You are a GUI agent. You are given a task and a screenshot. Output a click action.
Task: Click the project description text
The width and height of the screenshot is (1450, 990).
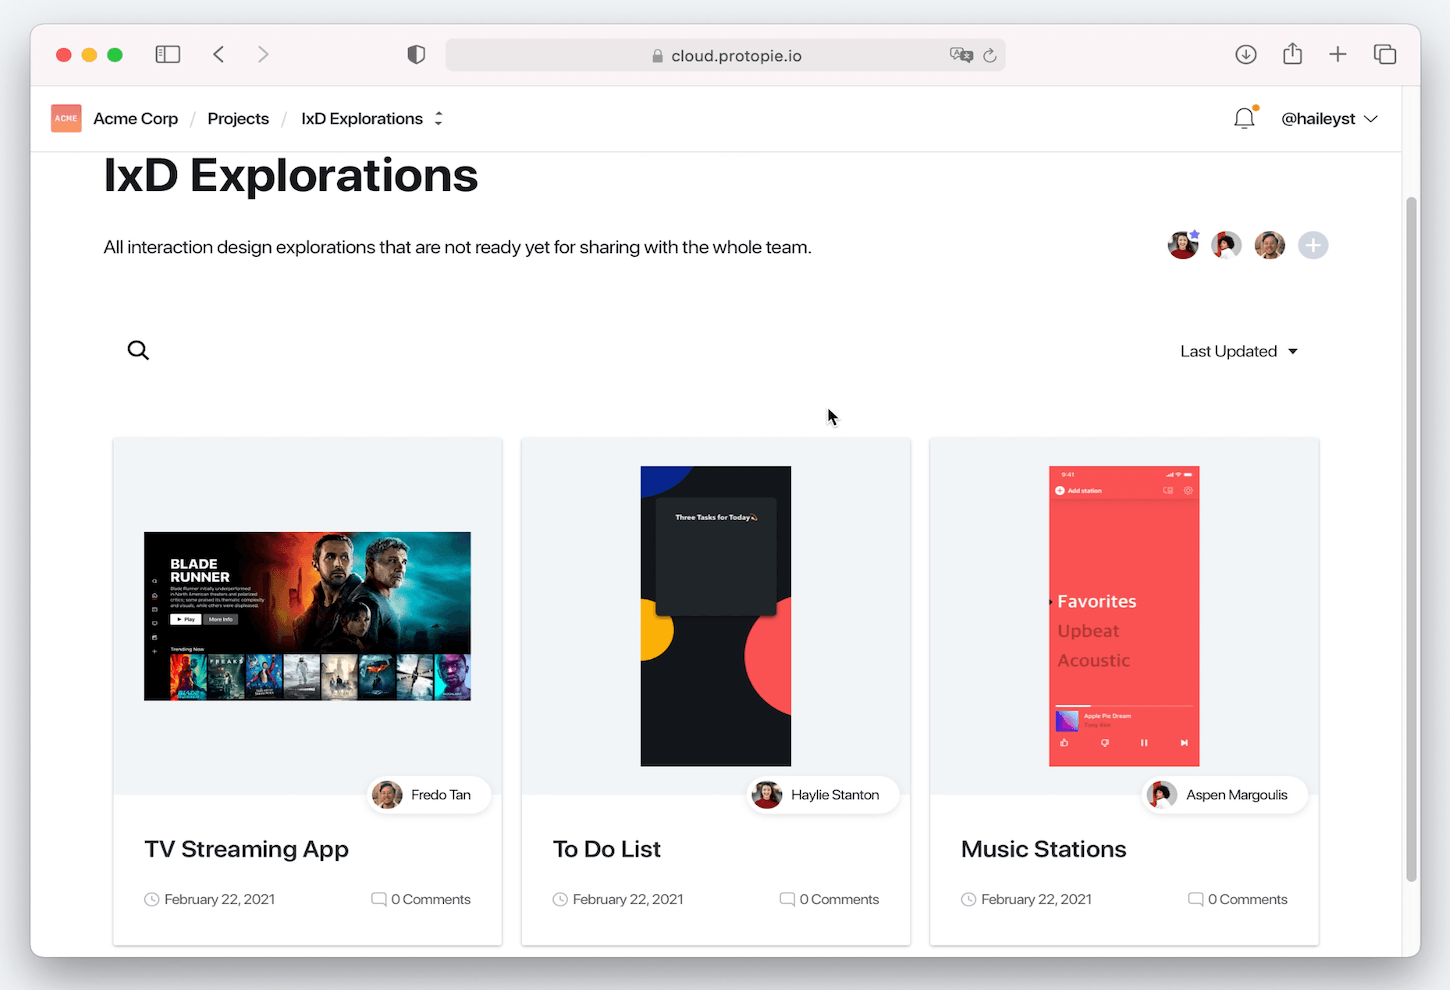click(x=458, y=247)
